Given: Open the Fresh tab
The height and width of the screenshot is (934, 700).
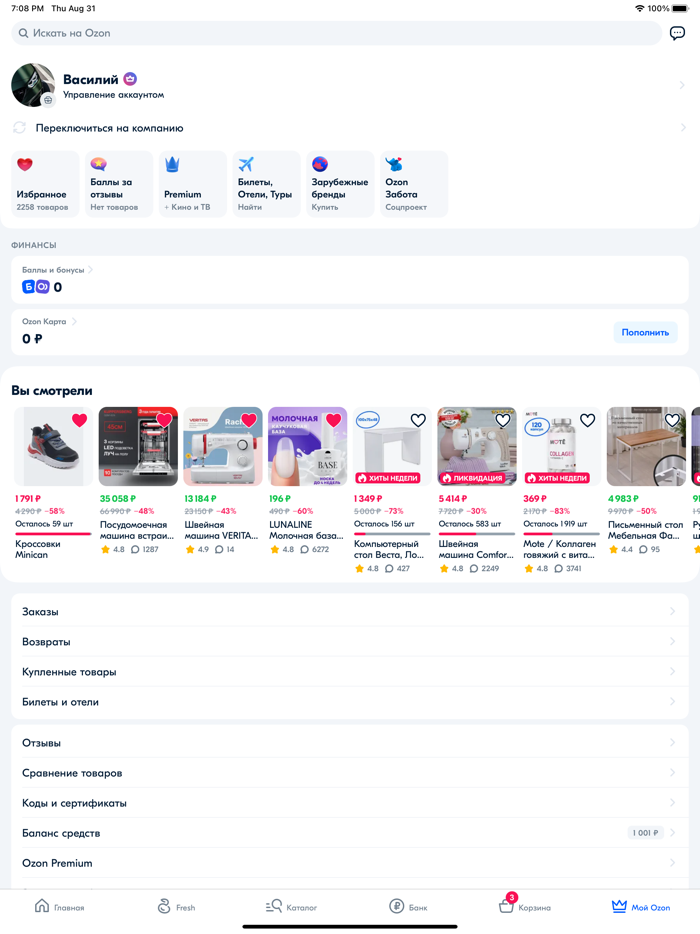Looking at the screenshot, I should tap(176, 907).
